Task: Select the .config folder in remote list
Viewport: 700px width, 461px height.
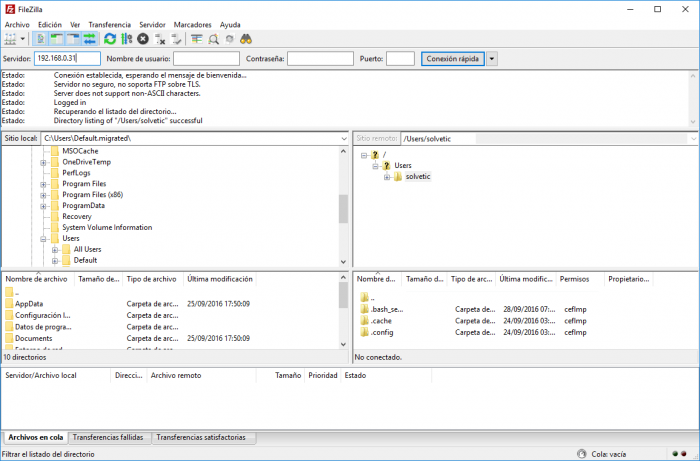Action: tap(382, 332)
